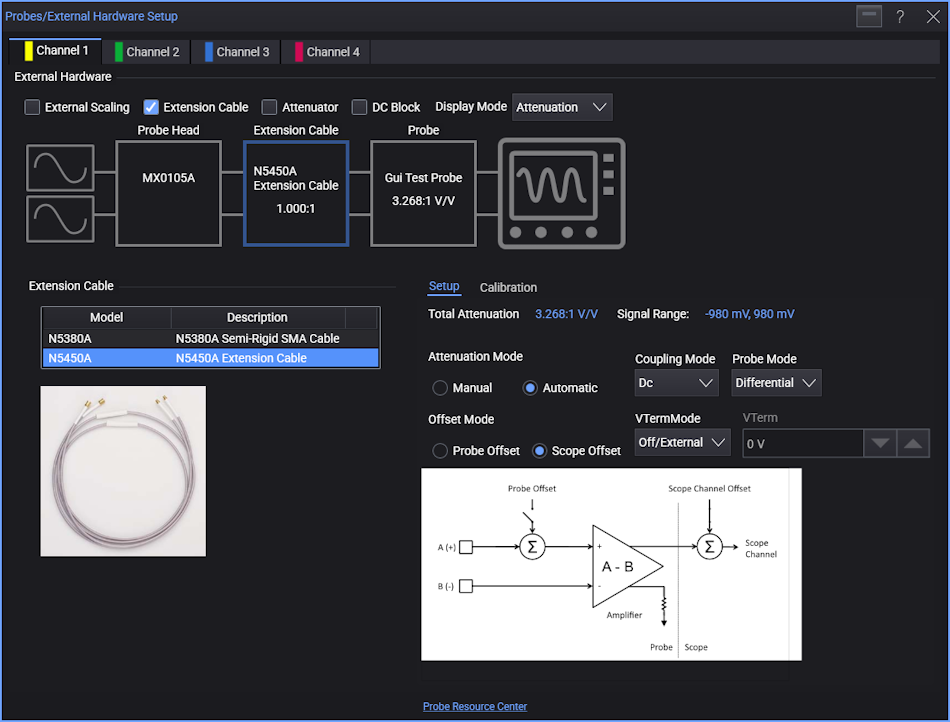950x722 pixels.
Task: Select Manual attenuation mode
Action: coord(440,388)
